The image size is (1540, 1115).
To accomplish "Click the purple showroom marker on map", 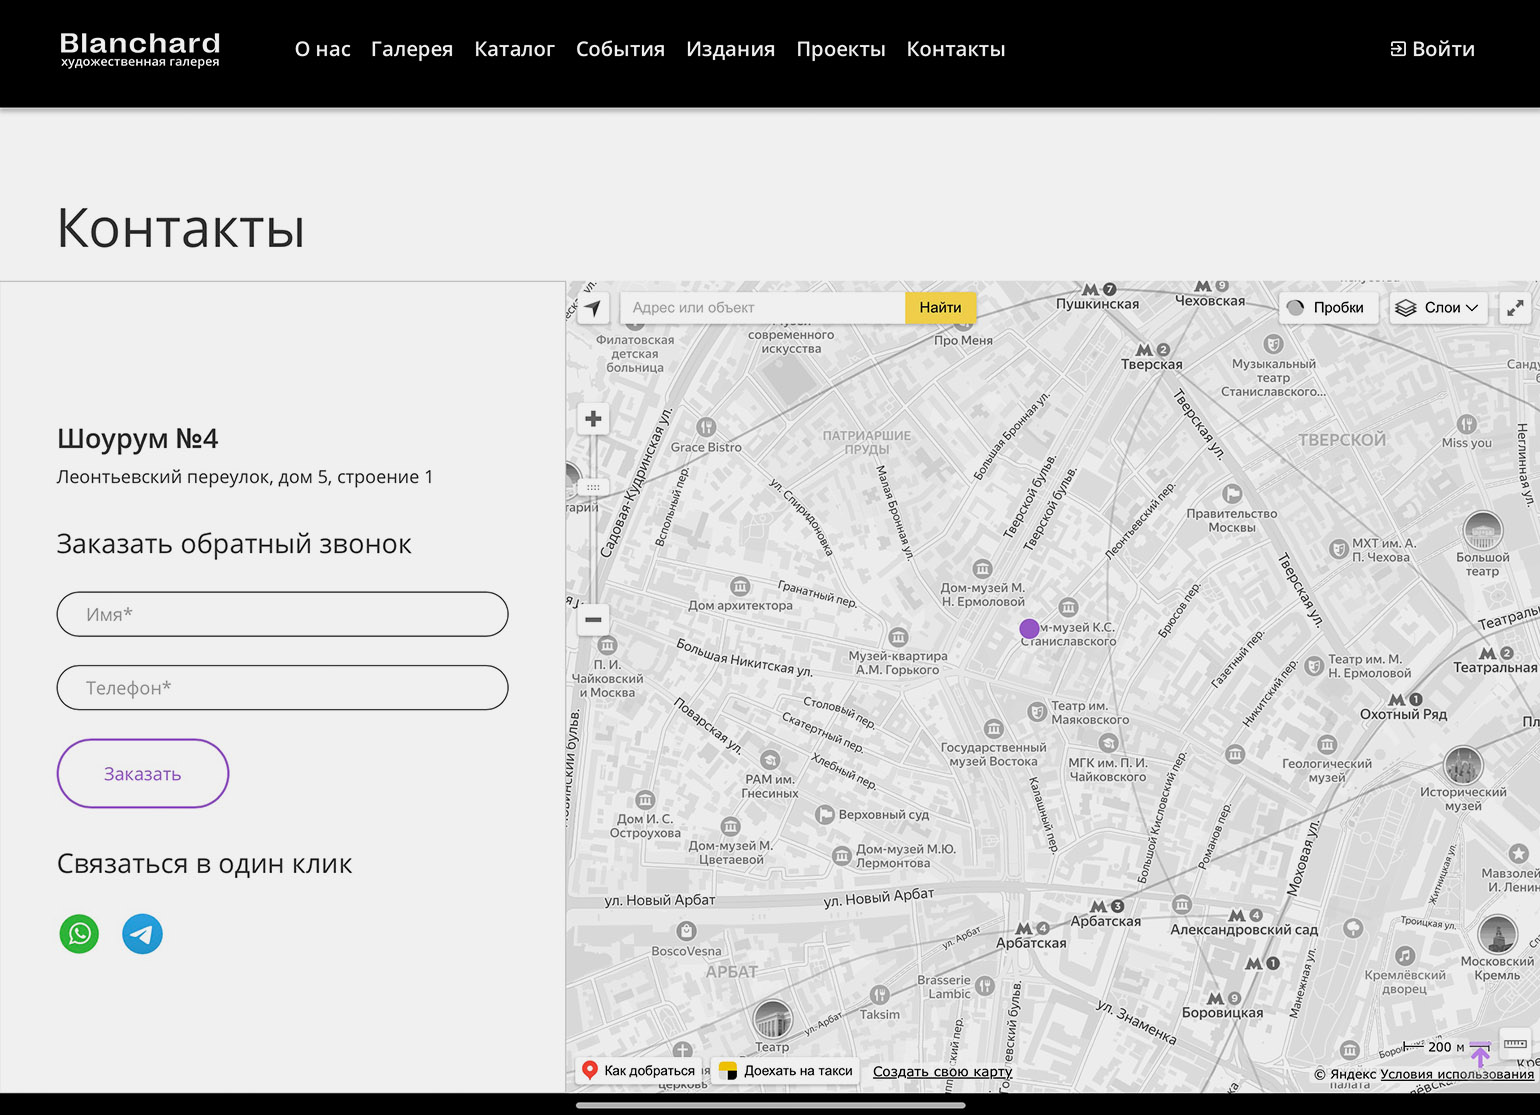I will tap(1029, 628).
